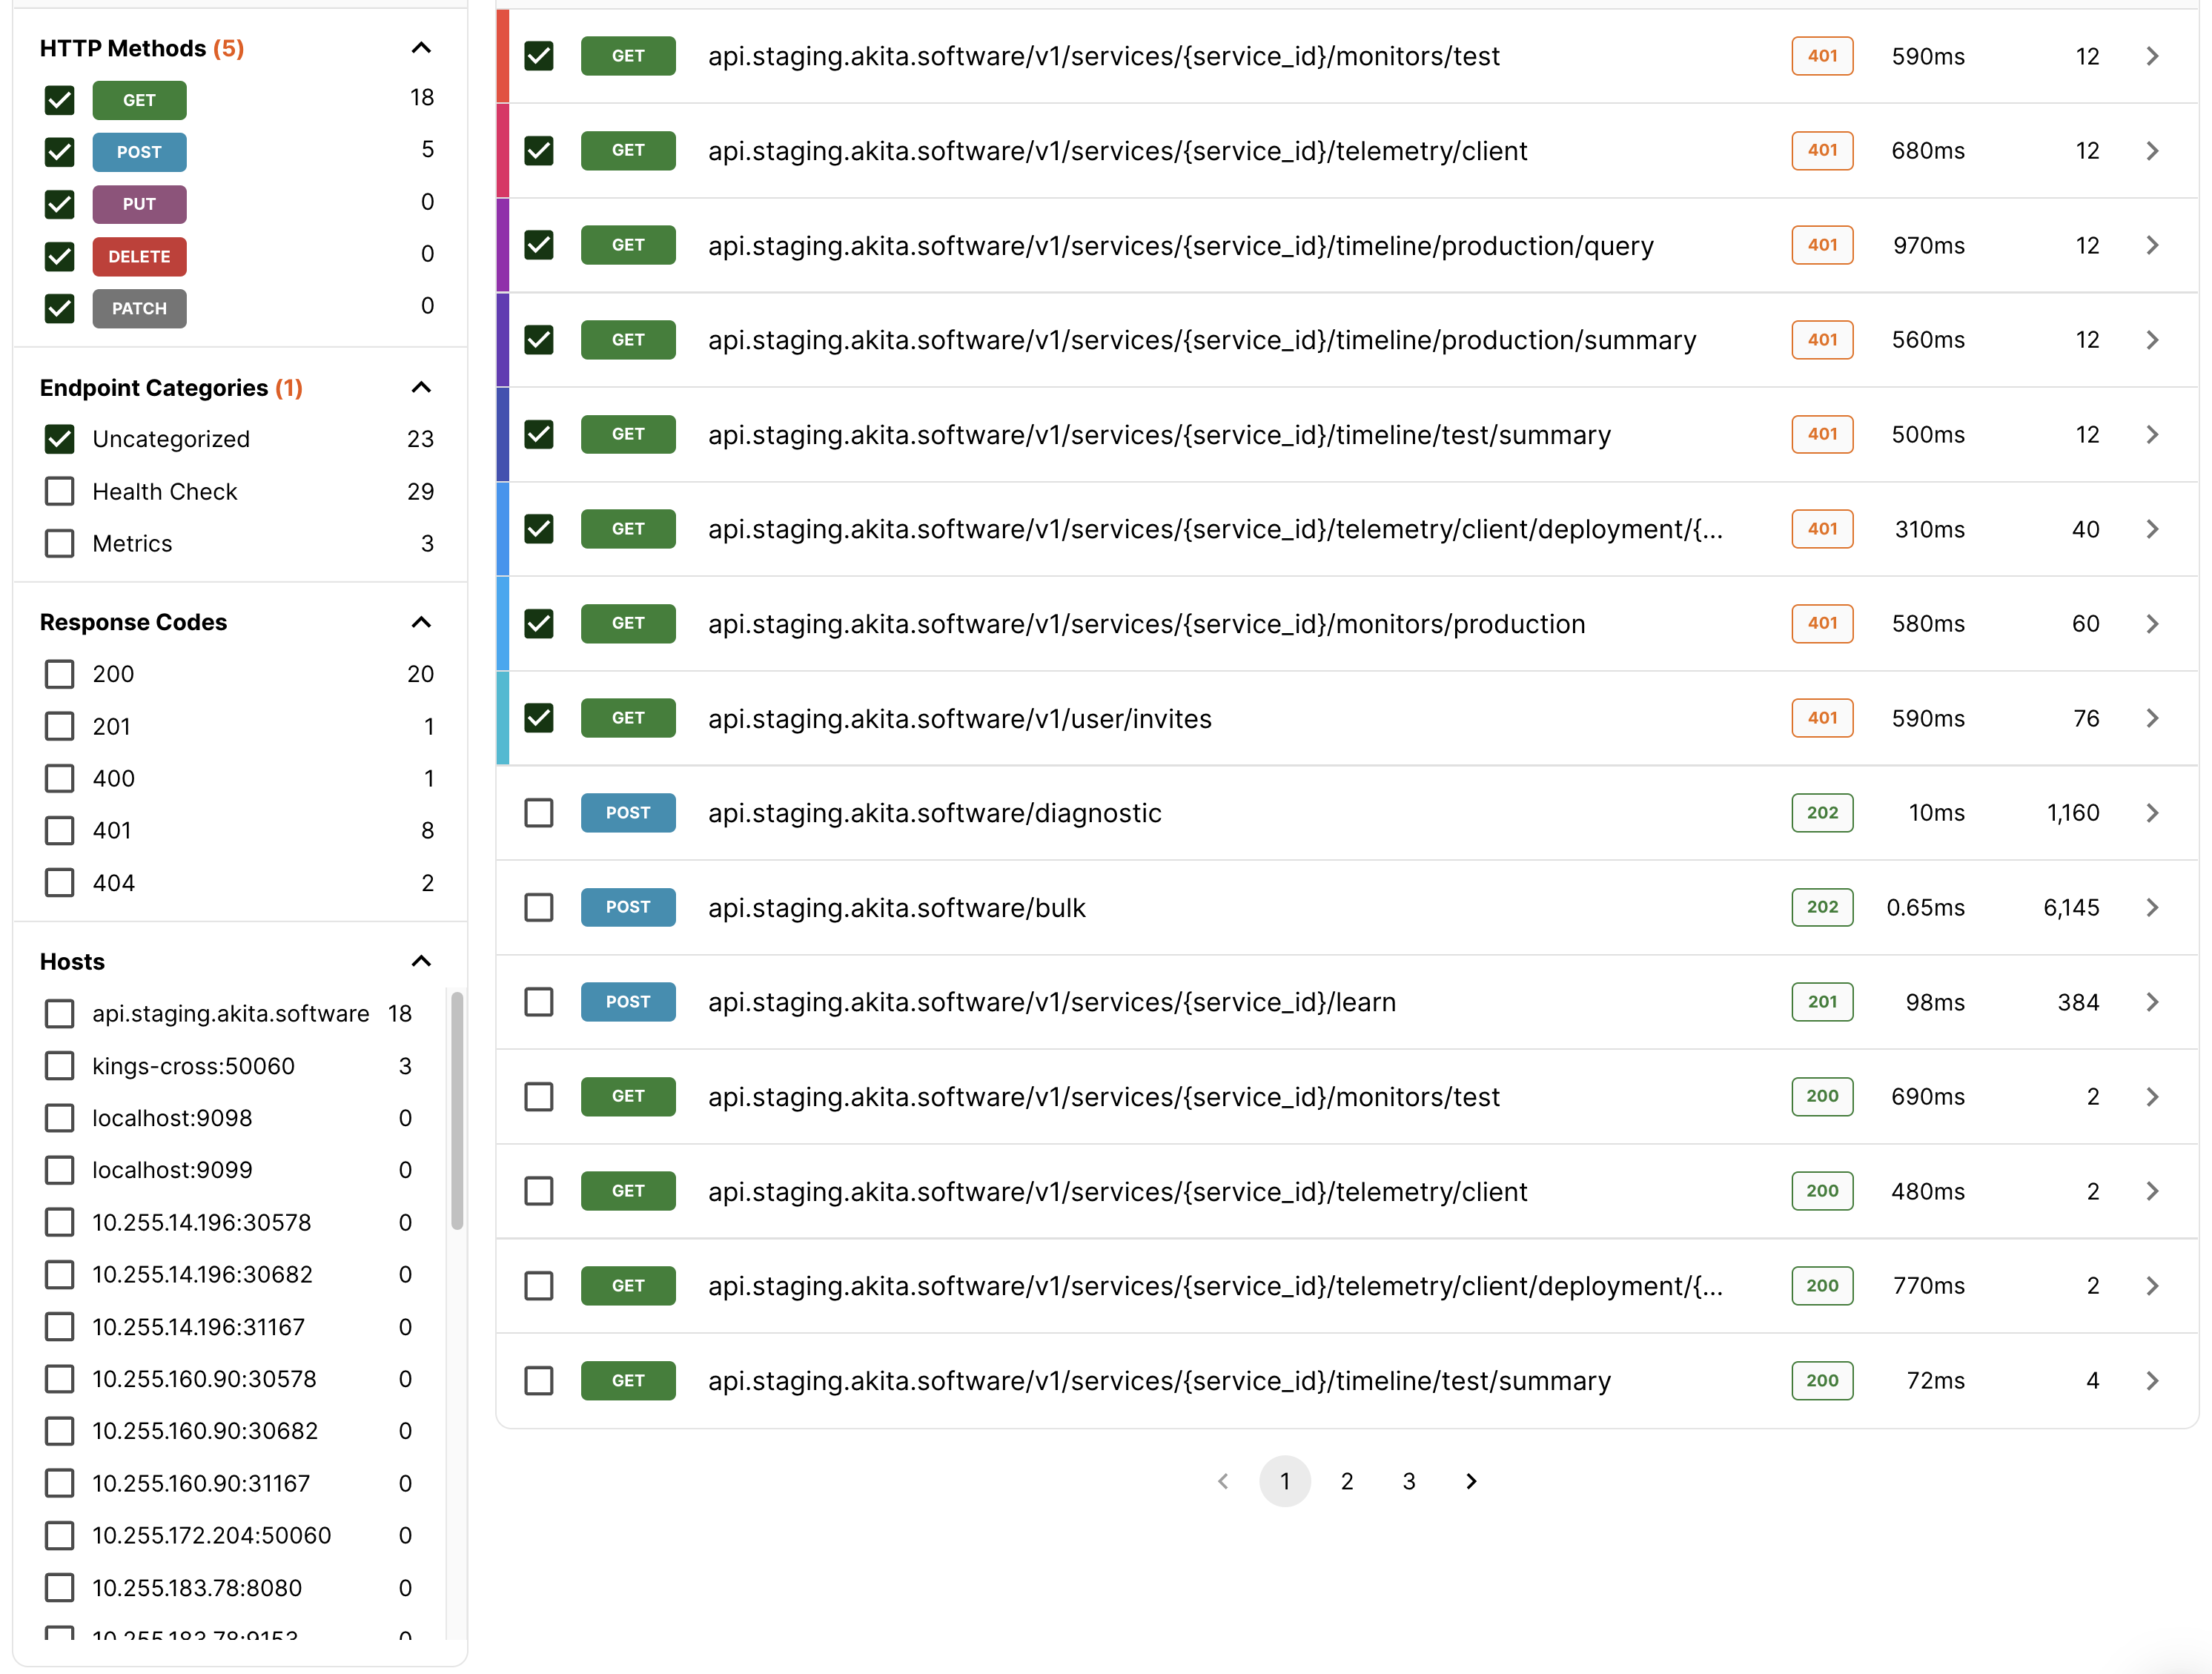Go to page 3

pos(1408,1481)
